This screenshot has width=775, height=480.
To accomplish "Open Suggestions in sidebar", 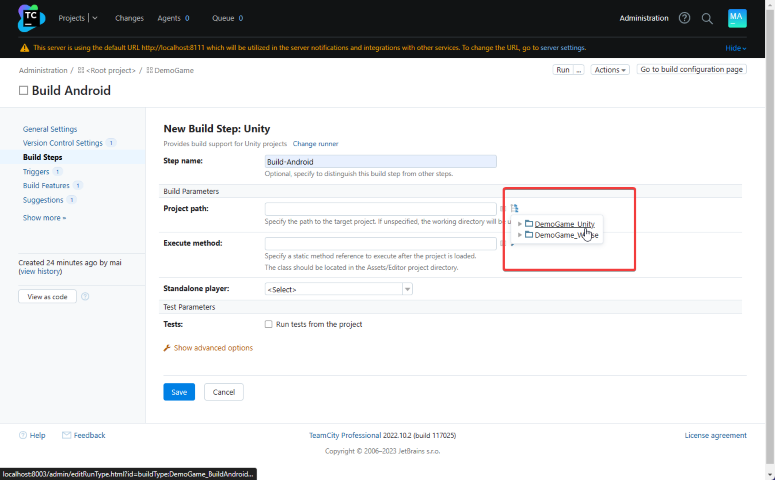I will tap(43, 200).
